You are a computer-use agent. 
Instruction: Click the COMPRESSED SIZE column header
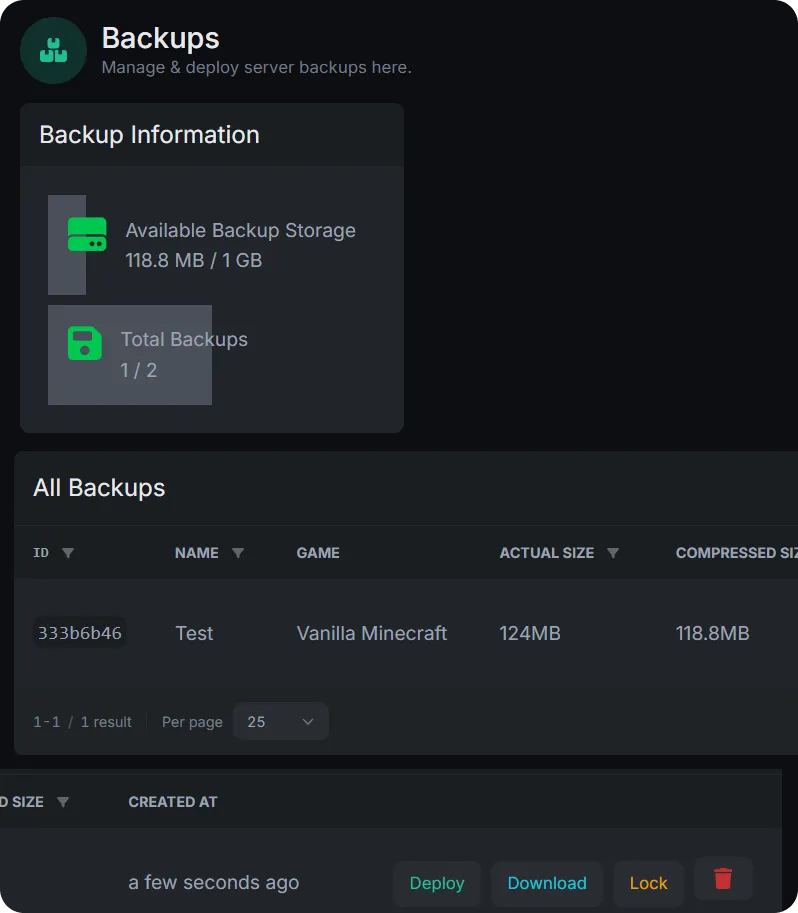pyautogui.click(x=736, y=553)
